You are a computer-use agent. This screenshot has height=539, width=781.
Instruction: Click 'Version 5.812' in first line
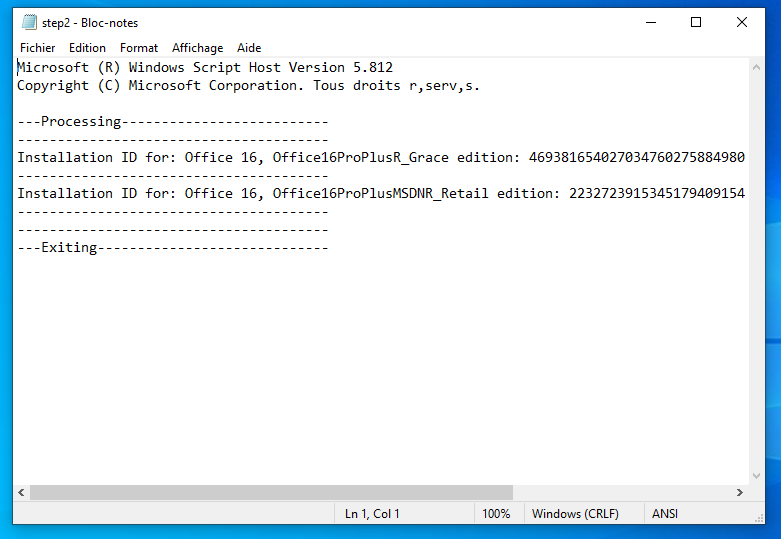coord(341,67)
